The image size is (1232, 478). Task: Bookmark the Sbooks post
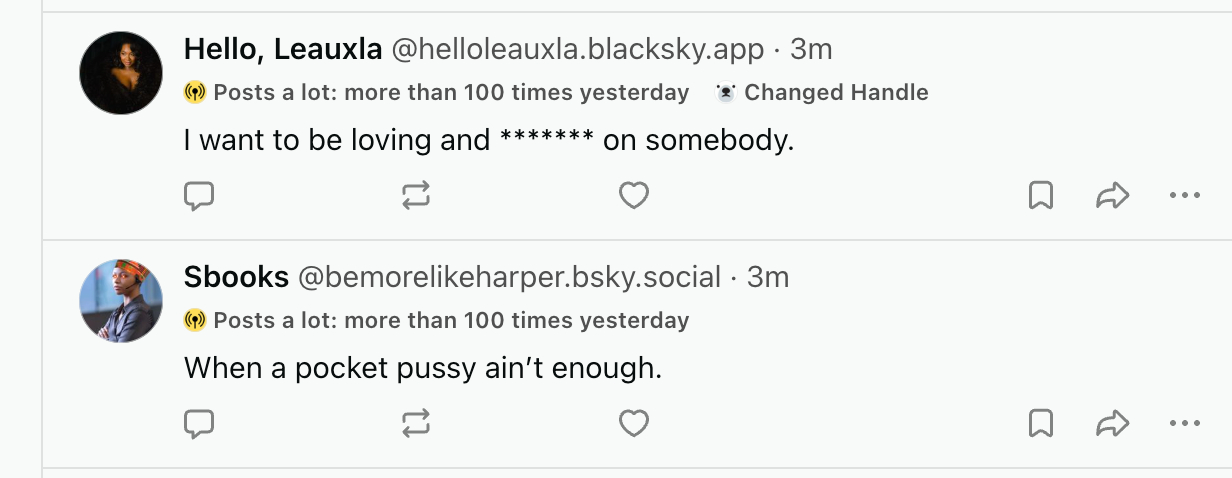pos(1041,424)
